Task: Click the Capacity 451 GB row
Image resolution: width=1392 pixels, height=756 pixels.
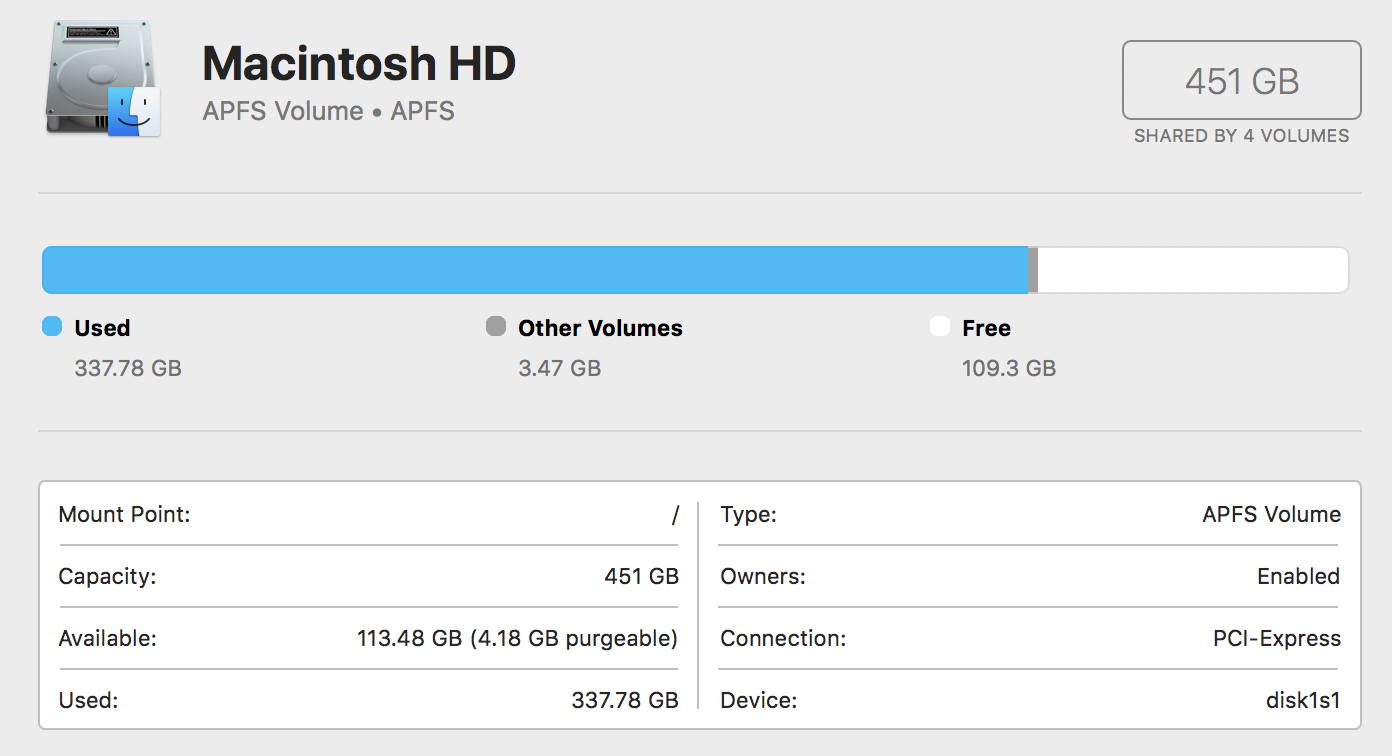Action: pyautogui.click(x=368, y=577)
